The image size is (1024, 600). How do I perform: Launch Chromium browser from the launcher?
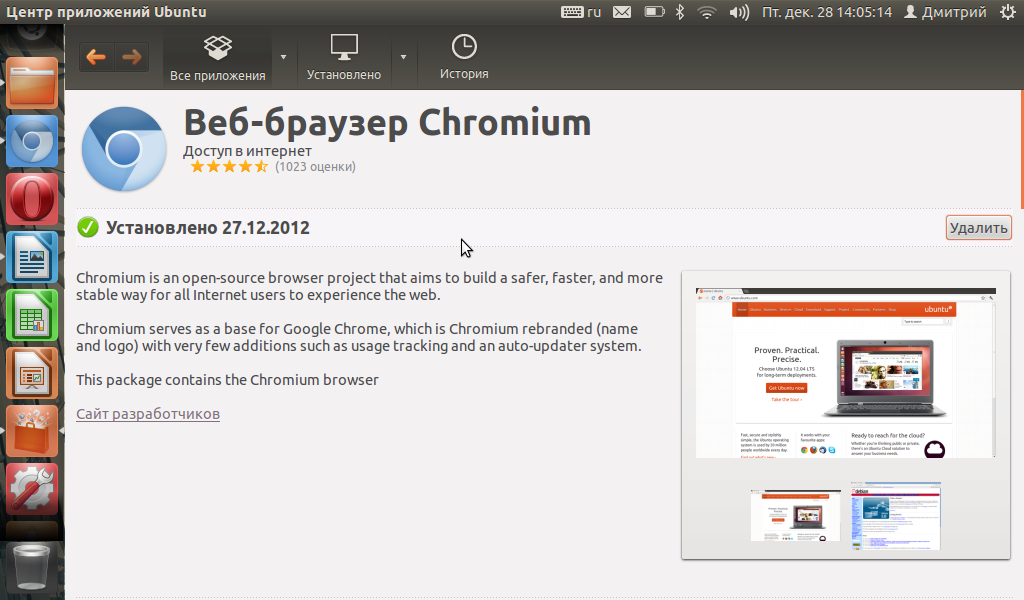coord(32,141)
